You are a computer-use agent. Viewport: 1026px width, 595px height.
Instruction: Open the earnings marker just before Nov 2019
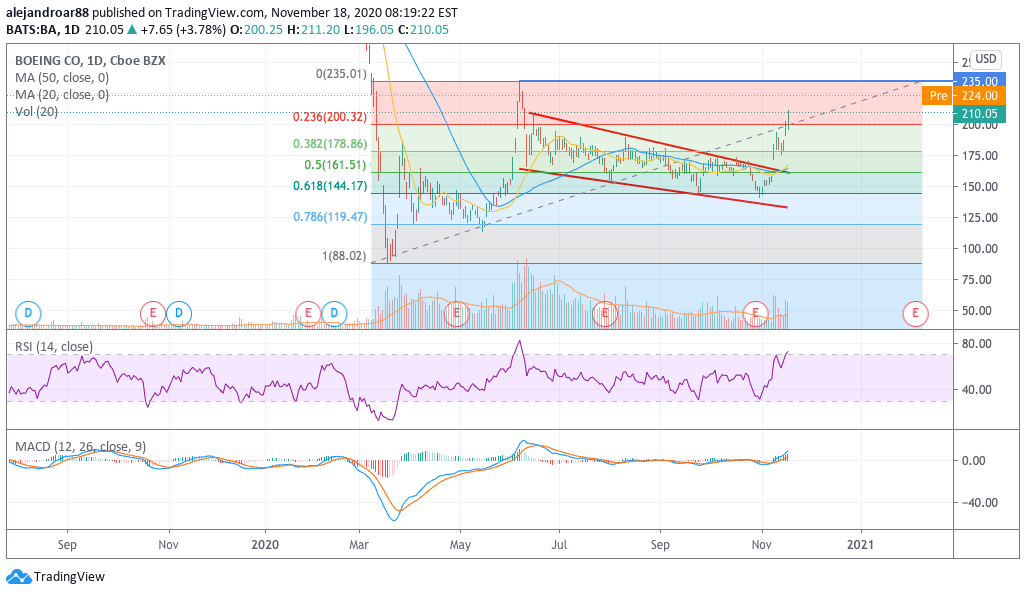(x=152, y=314)
